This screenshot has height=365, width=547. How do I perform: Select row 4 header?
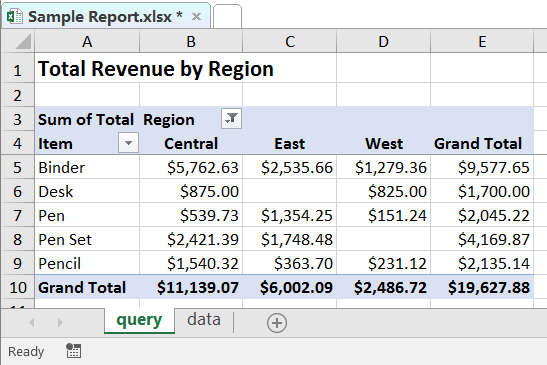click(18, 143)
